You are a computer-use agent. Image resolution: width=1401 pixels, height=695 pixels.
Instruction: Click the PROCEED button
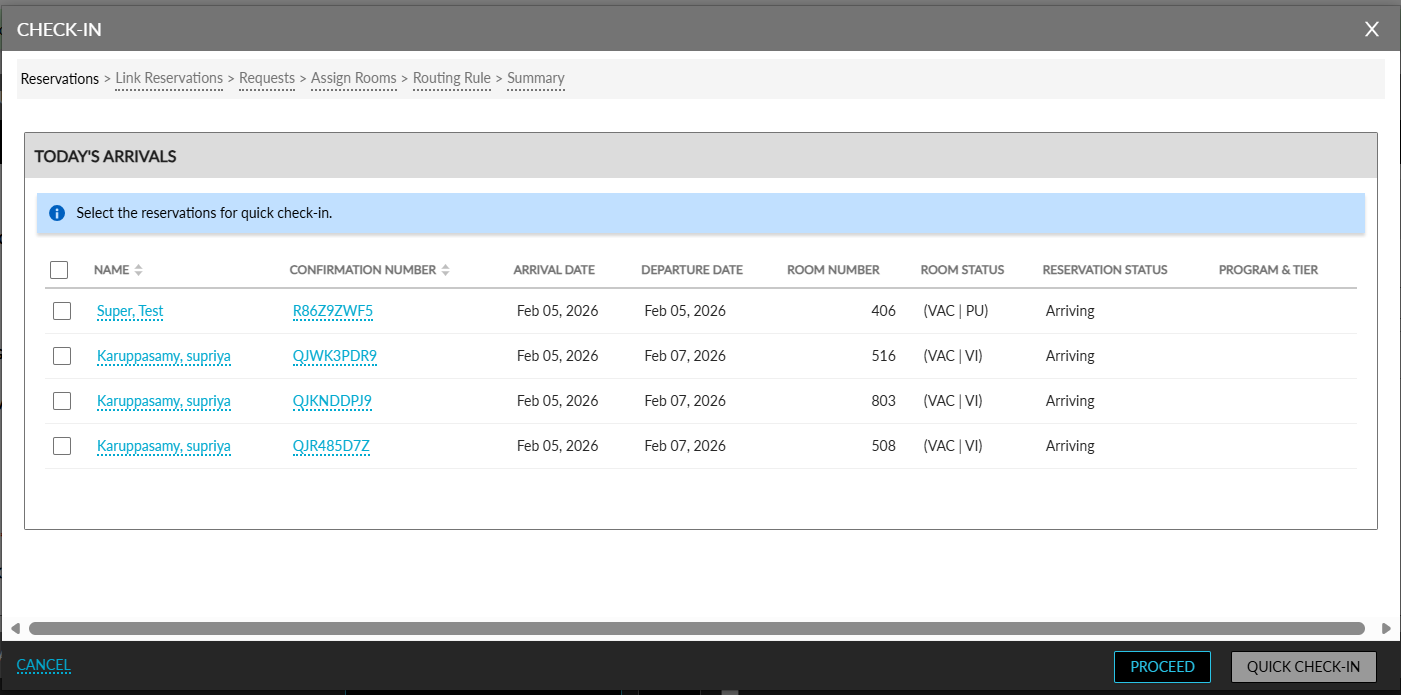[1162, 667]
